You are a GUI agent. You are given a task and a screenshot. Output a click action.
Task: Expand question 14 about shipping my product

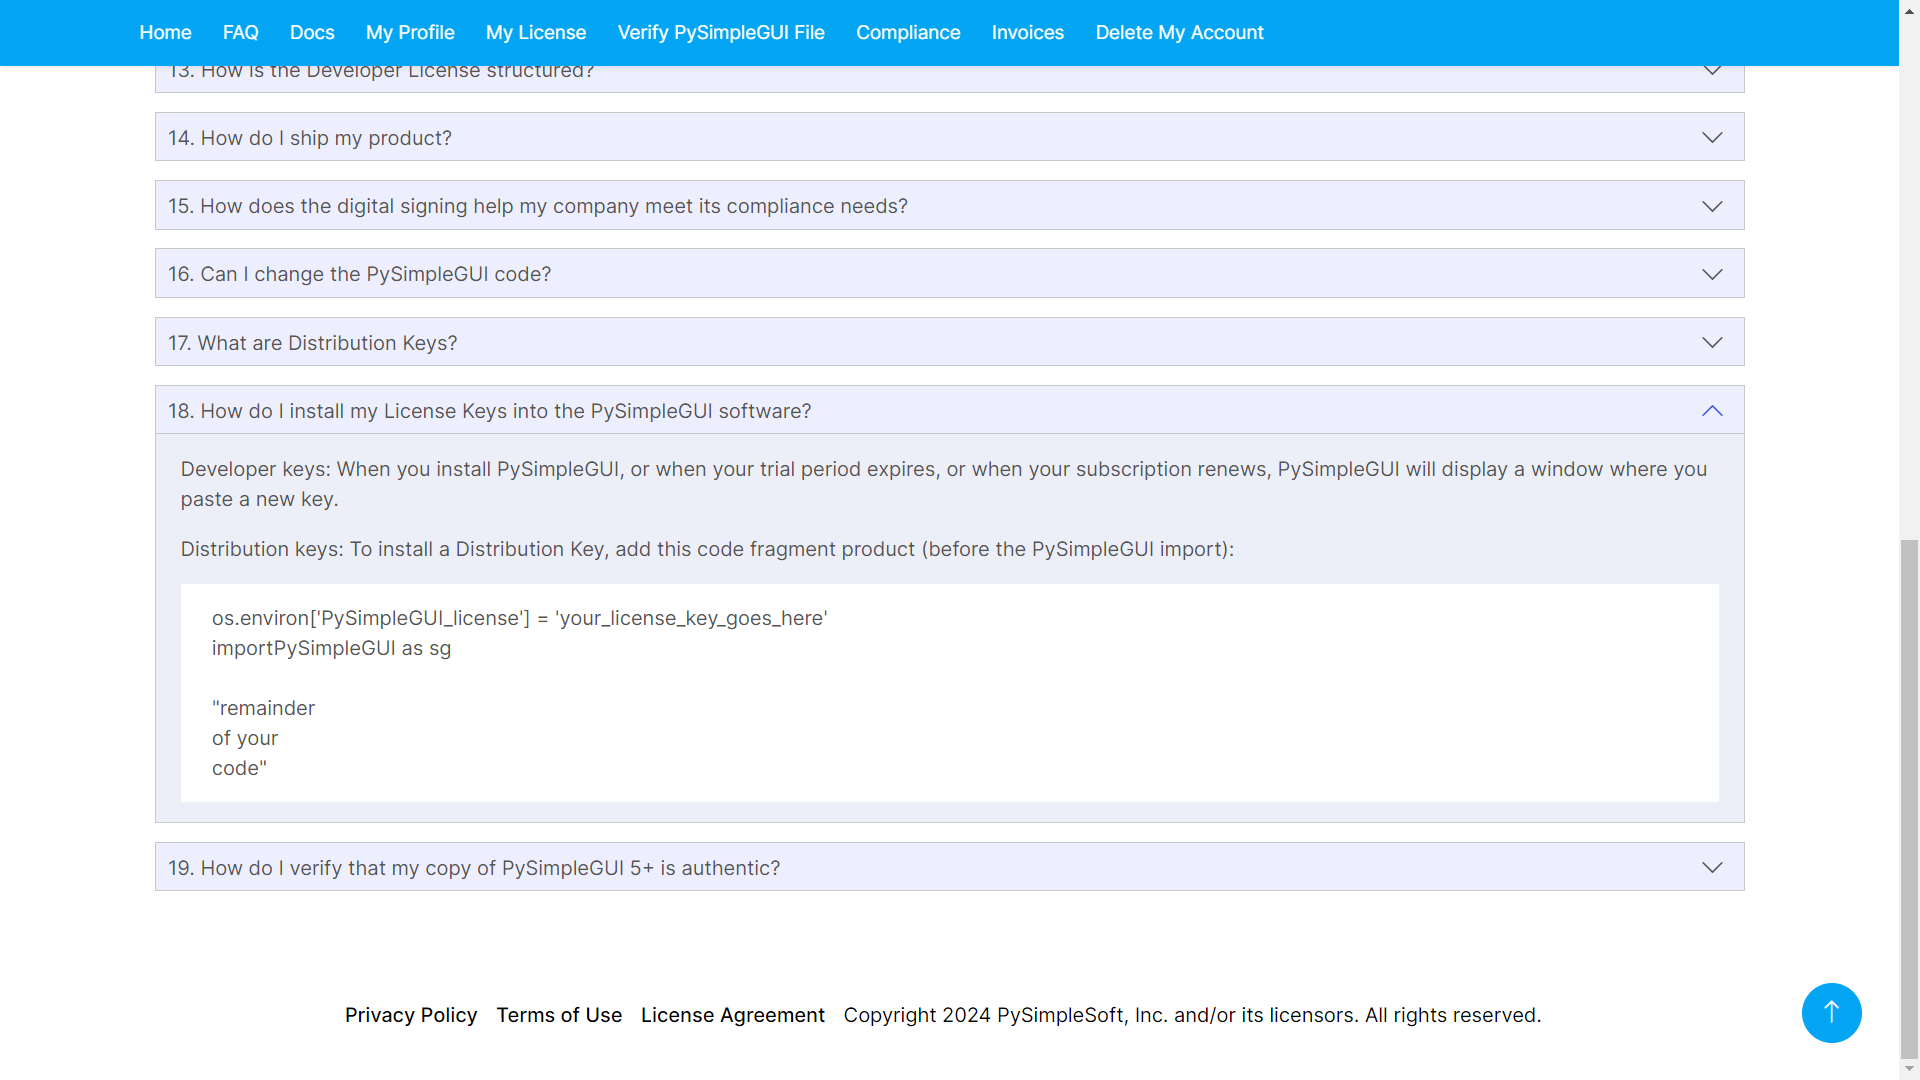pyautogui.click(x=948, y=137)
